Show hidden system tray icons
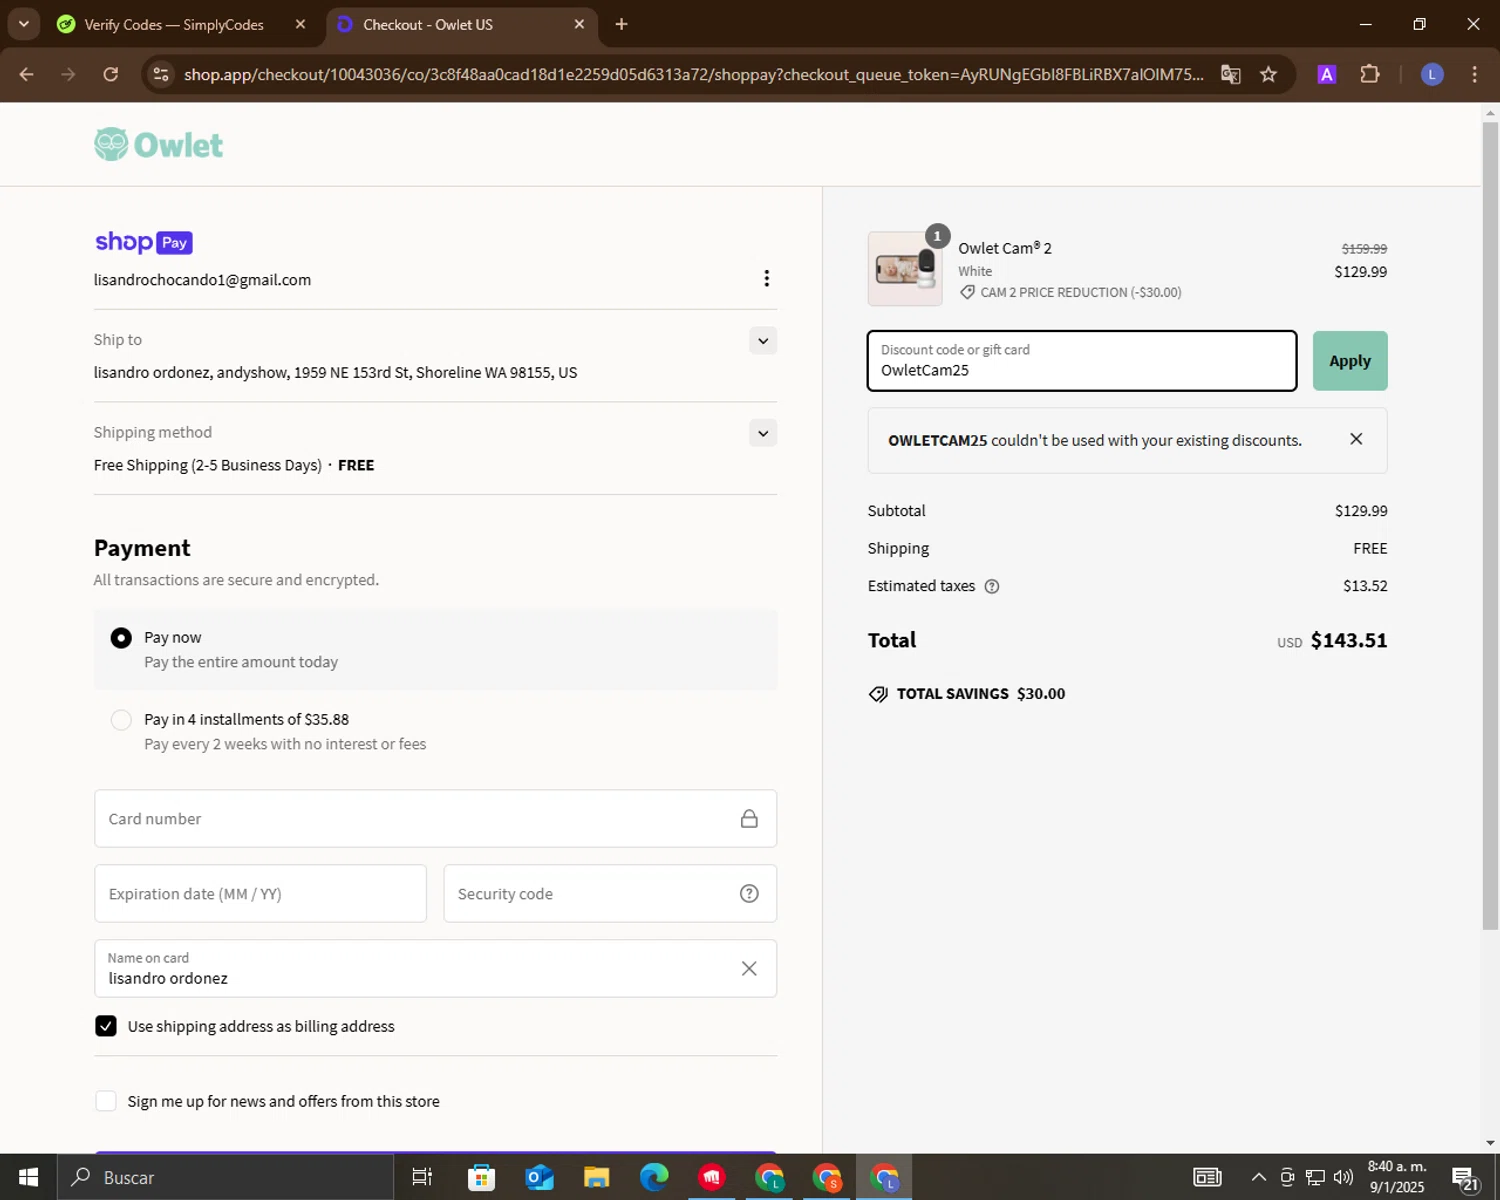This screenshot has width=1500, height=1200. tap(1258, 1177)
